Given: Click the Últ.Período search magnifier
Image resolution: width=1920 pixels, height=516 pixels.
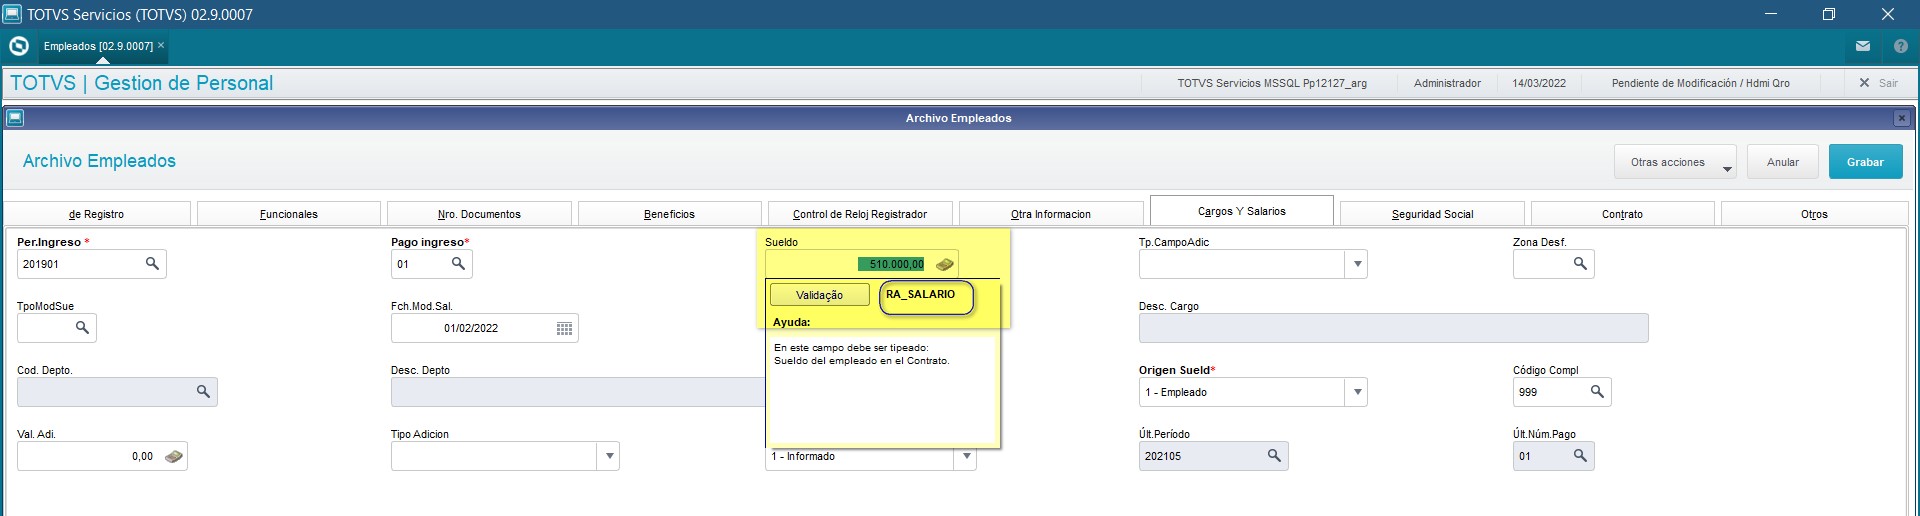Looking at the screenshot, I should click(x=1274, y=456).
